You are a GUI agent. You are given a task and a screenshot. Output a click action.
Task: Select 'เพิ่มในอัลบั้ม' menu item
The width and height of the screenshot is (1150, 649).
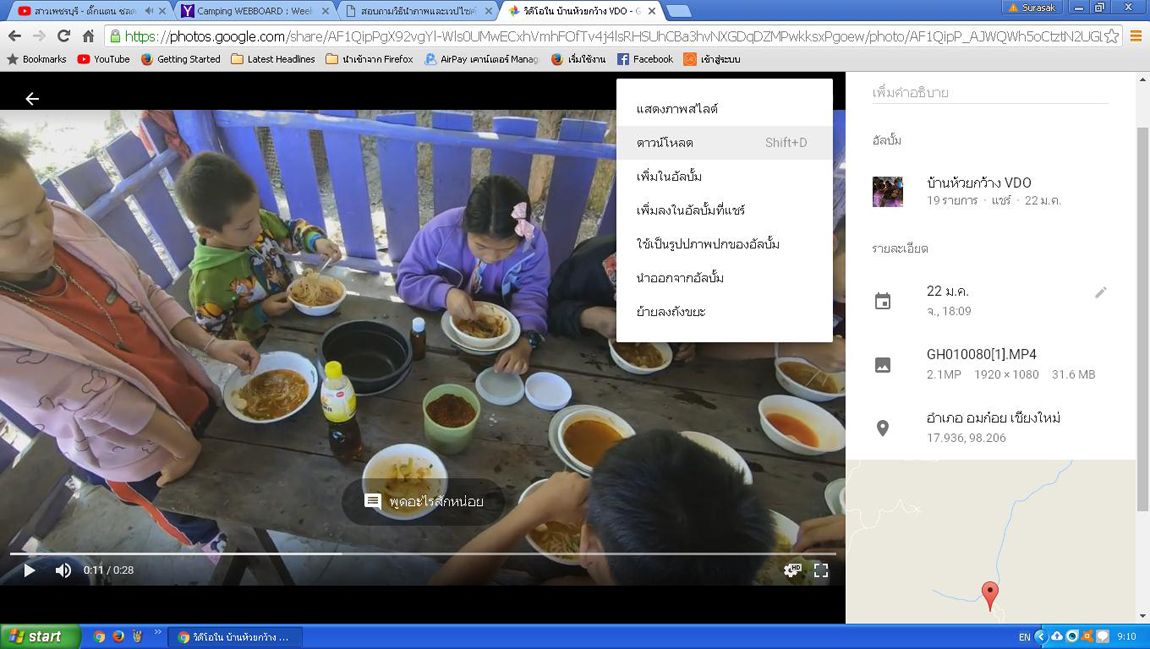(724, 176)
